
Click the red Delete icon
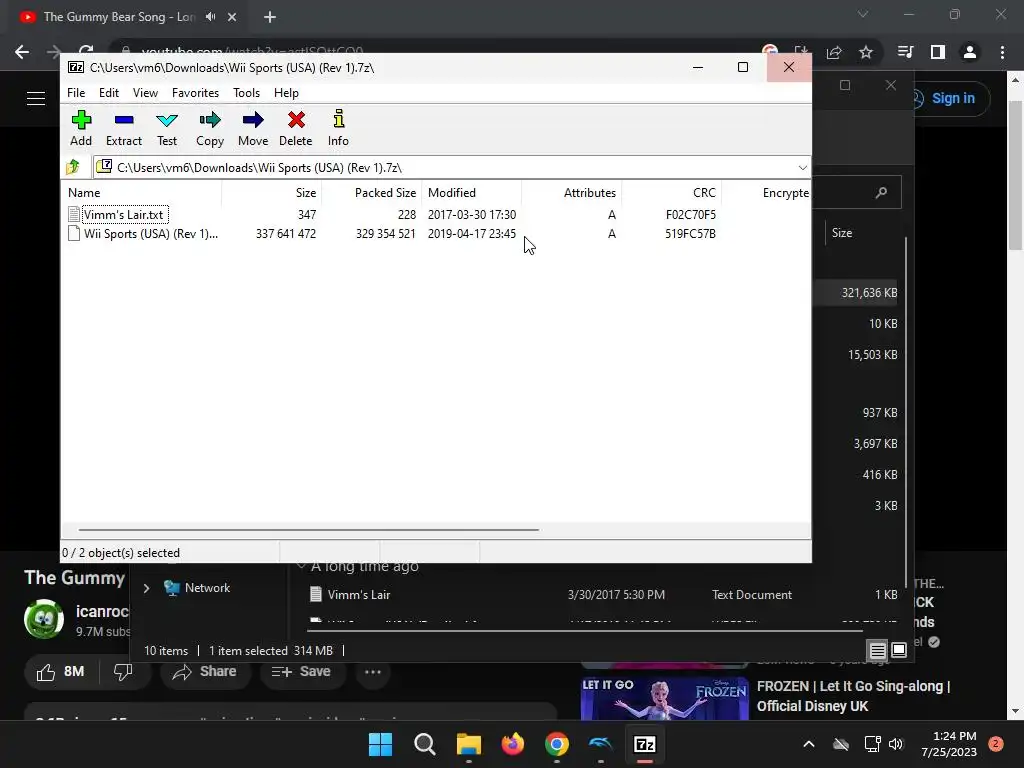point(296,128)
